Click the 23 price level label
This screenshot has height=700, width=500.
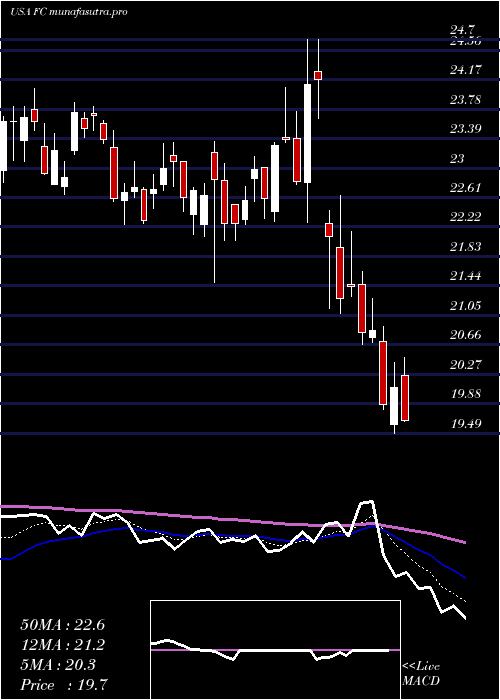coord(458,158)
